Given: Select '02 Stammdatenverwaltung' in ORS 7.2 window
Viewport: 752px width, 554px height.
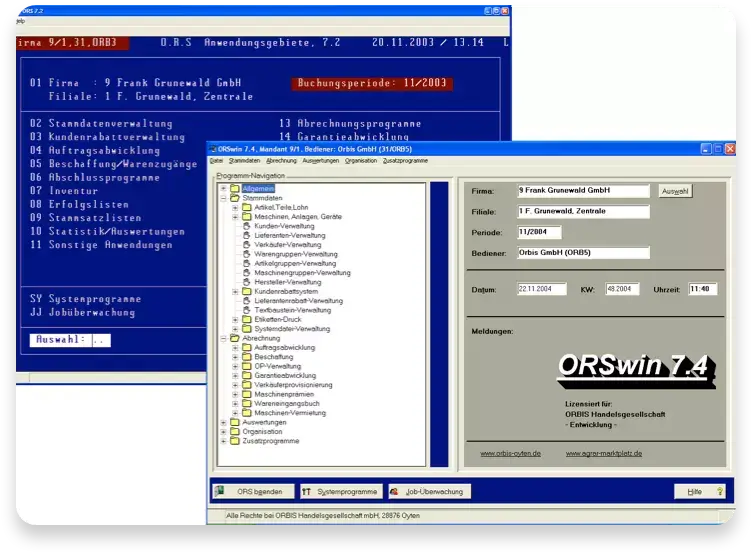Looking at the screenshot, I should point(101,123).
